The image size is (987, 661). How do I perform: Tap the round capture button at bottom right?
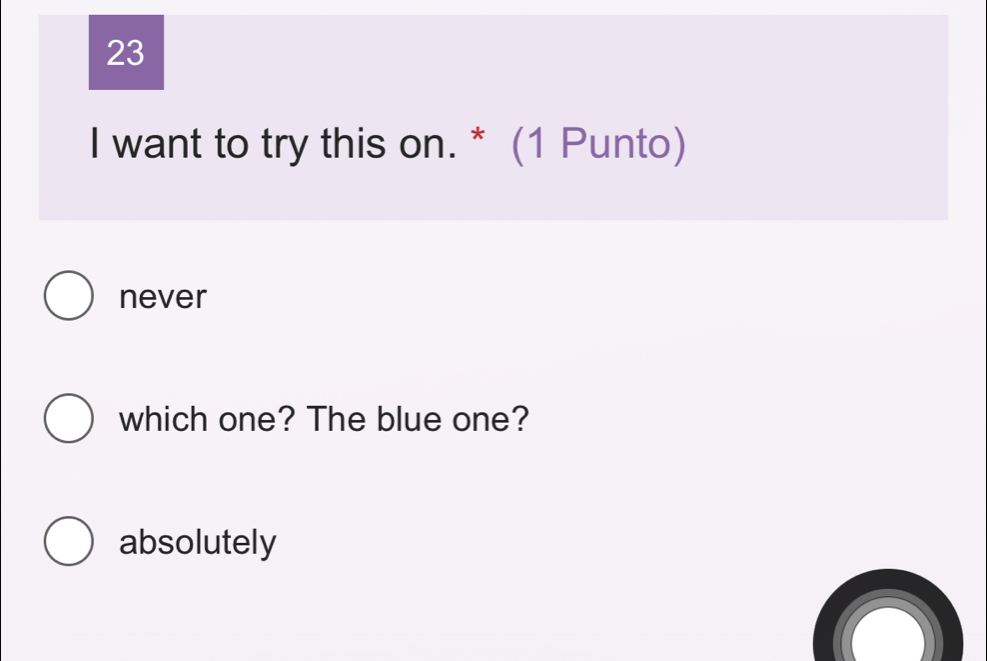tap(888, 640)
